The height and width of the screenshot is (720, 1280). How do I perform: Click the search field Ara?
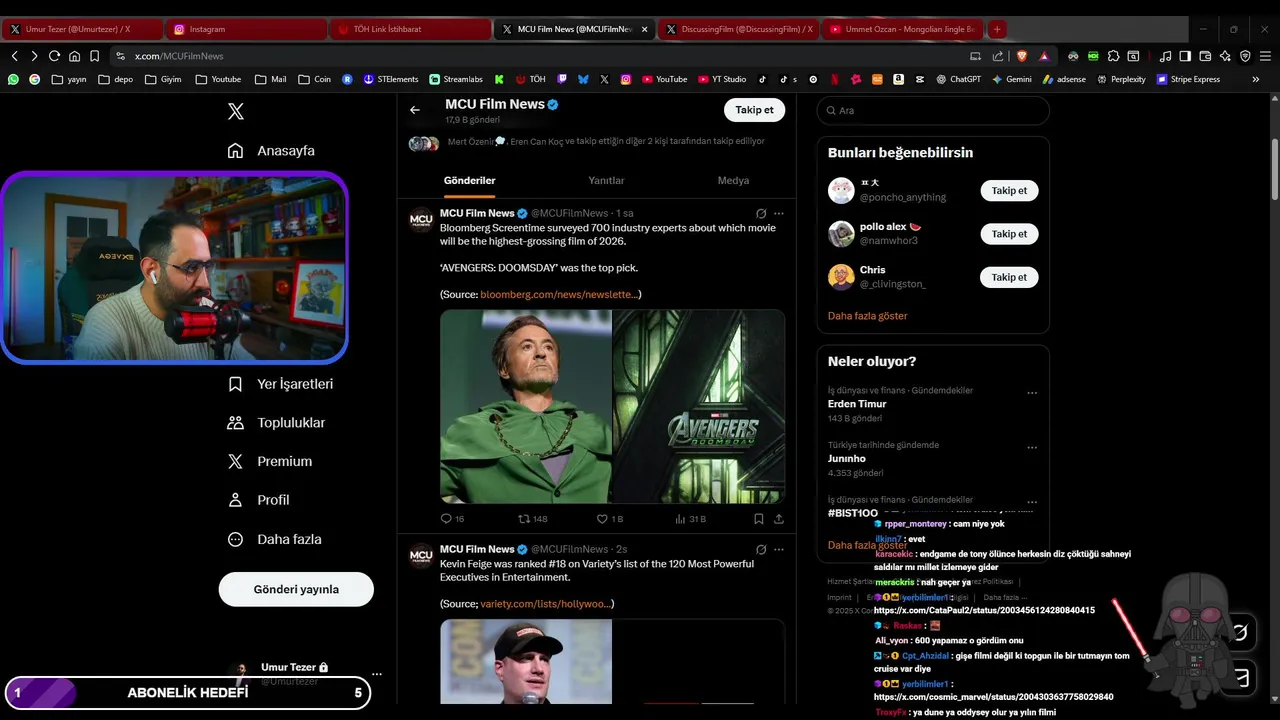click(933, 111)
